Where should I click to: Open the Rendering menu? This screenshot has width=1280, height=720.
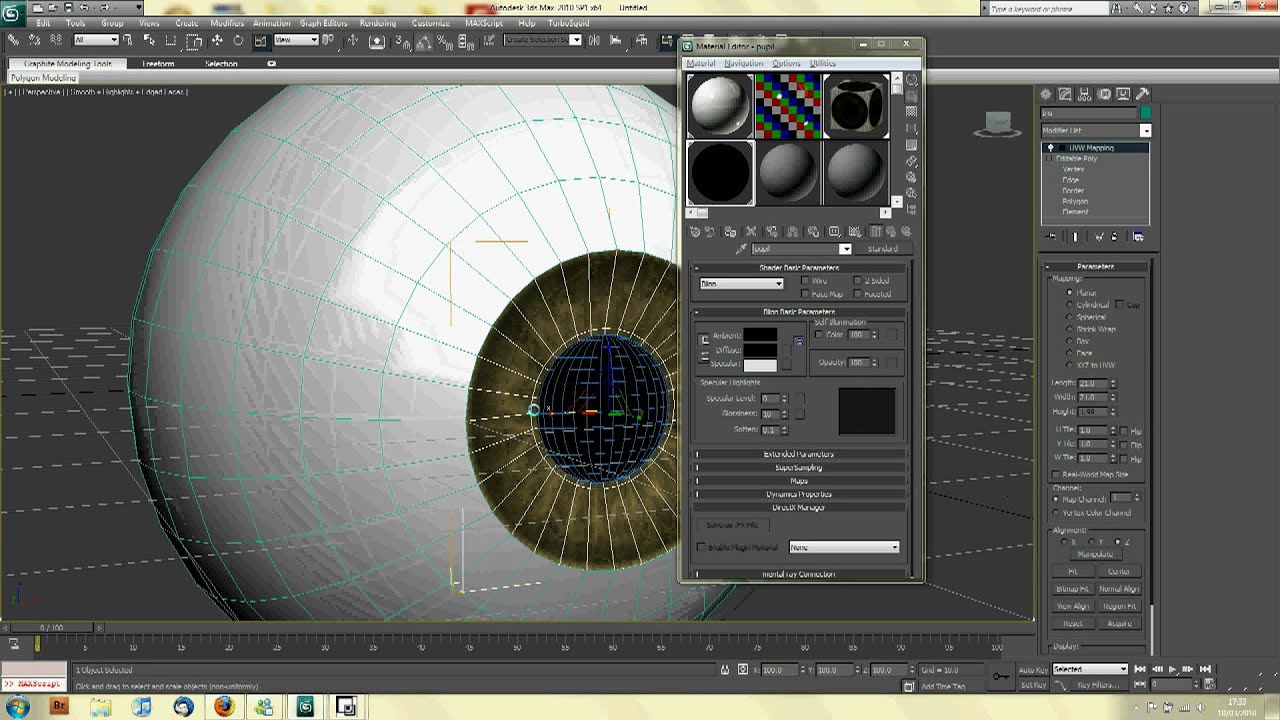378,23
